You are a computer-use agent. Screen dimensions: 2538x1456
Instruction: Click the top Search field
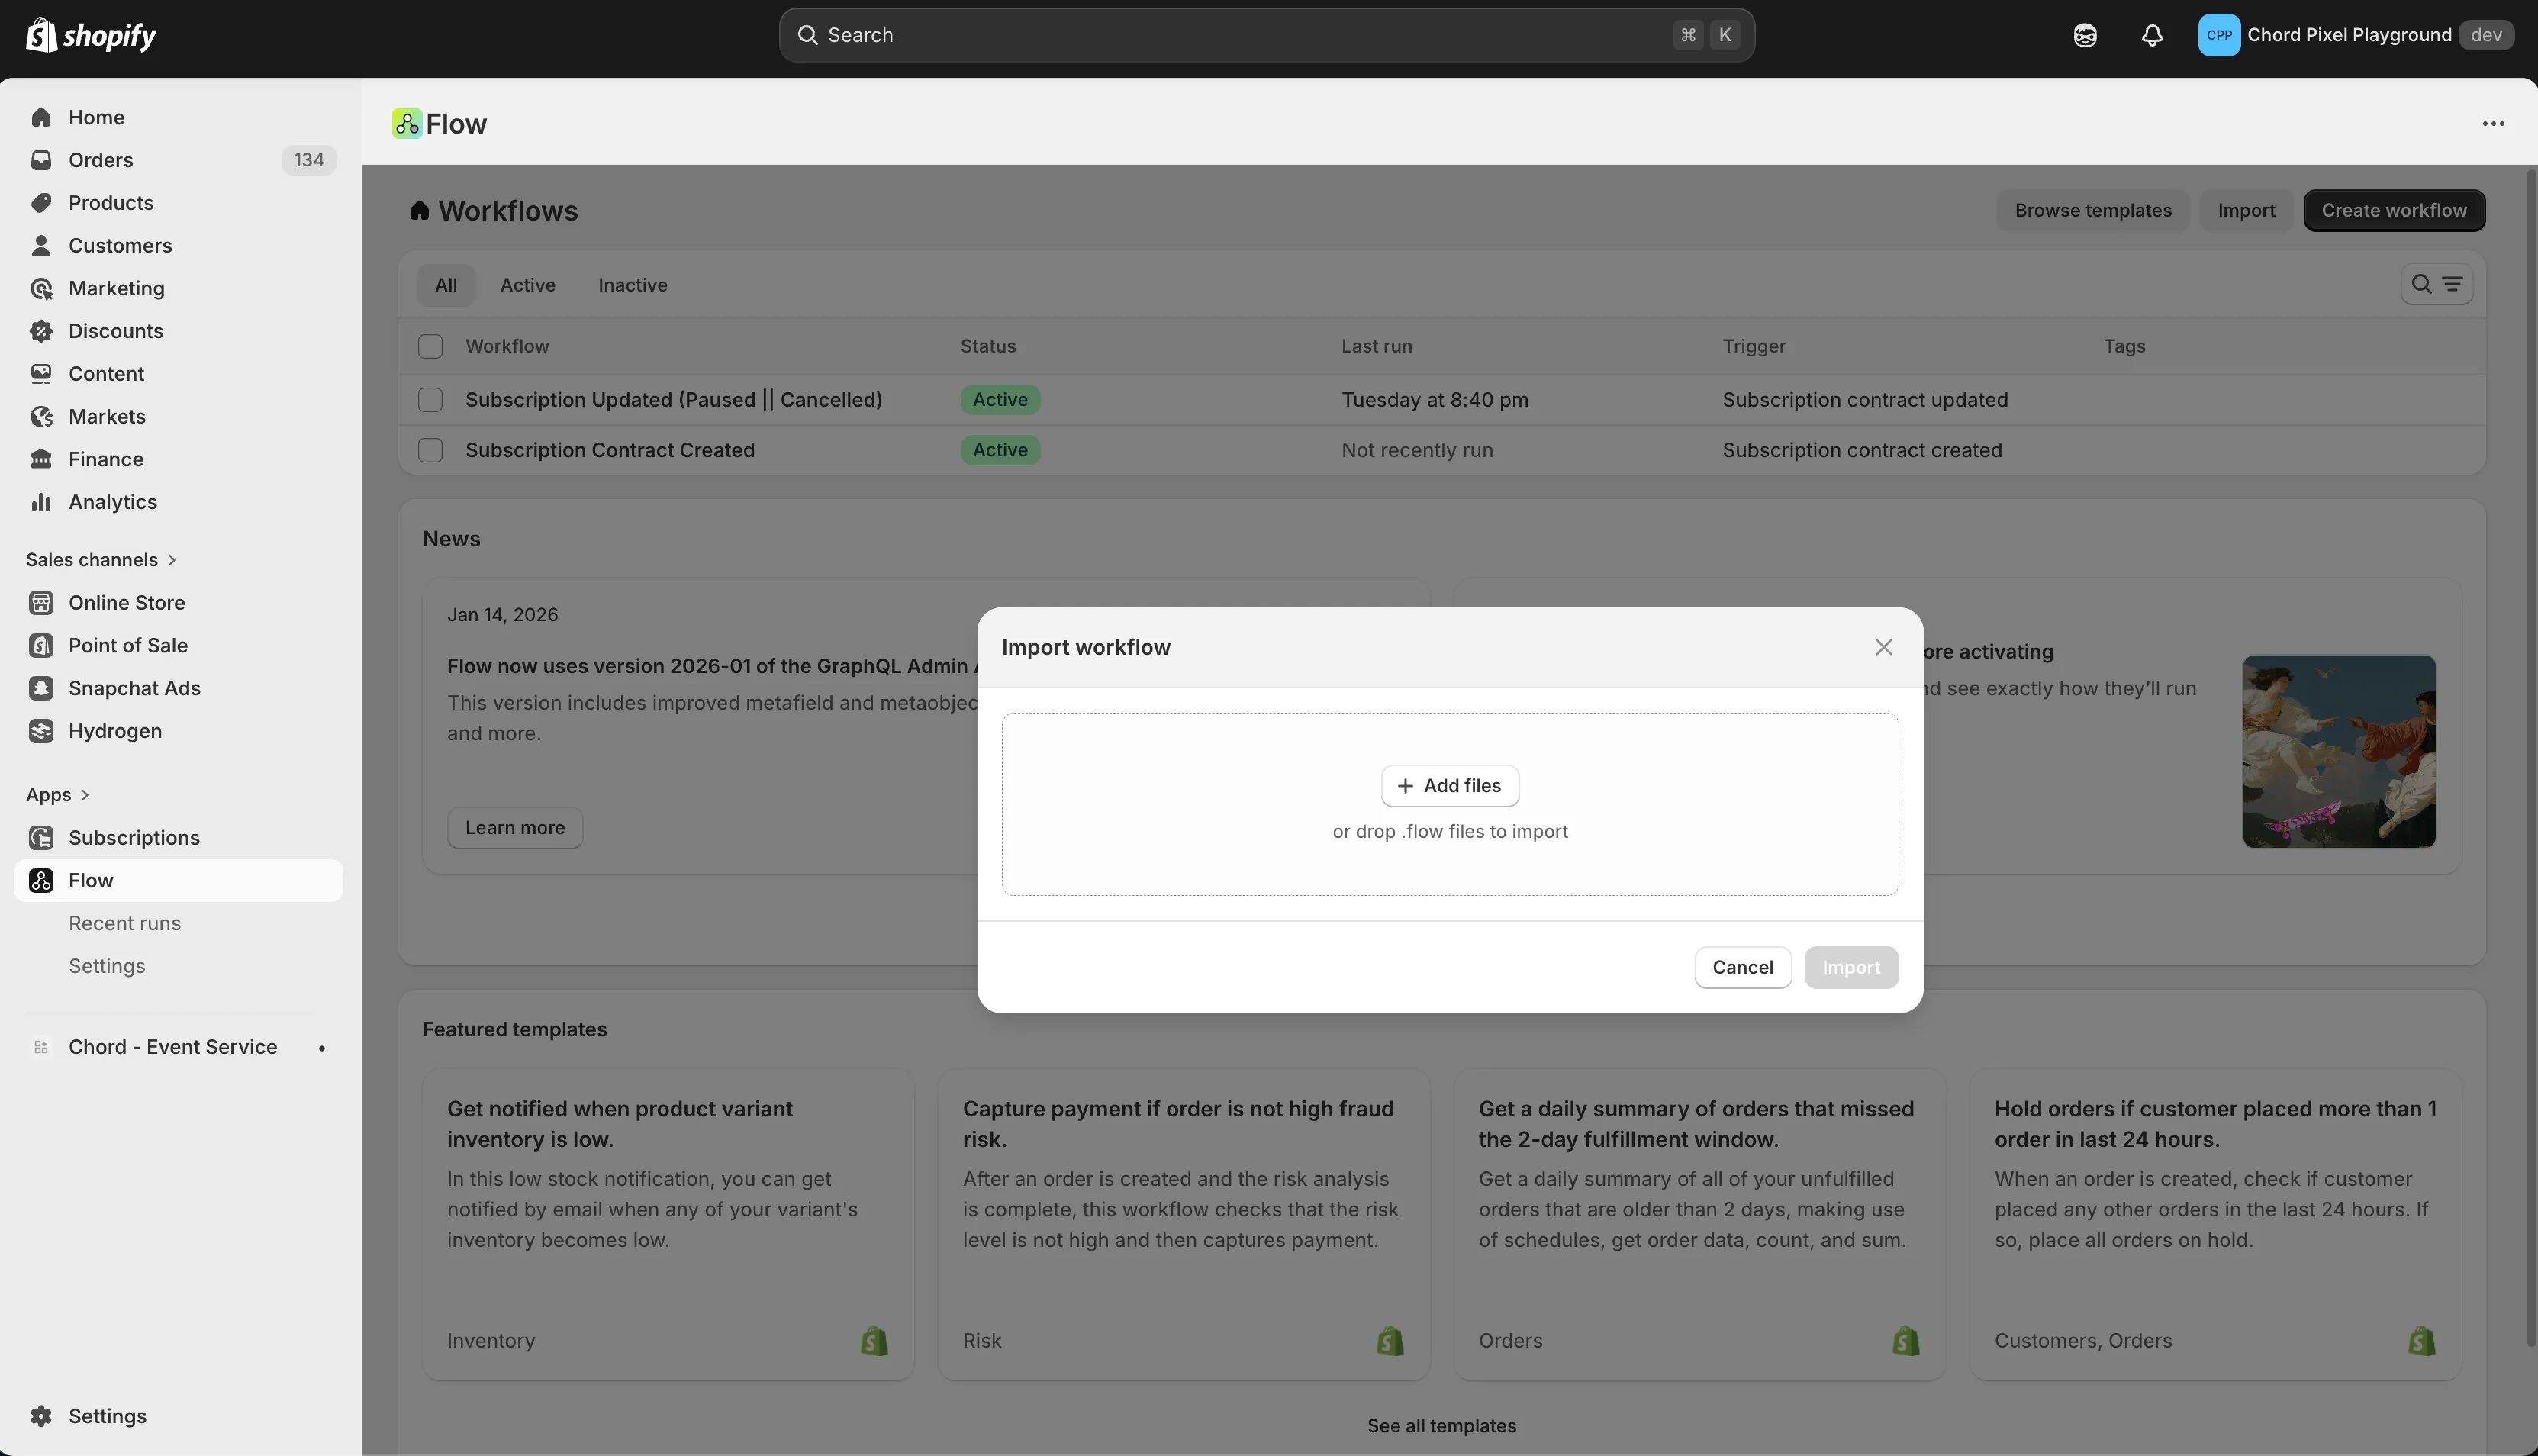point(1266,35)
